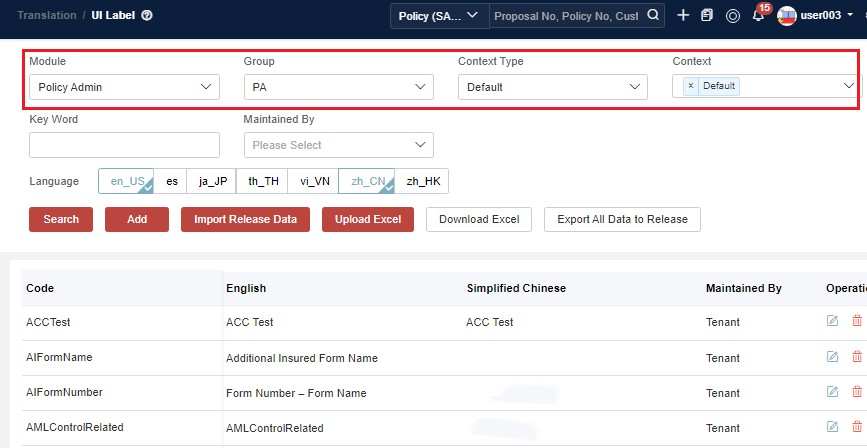Go to Translation breadcrumb

coord(45,16)
